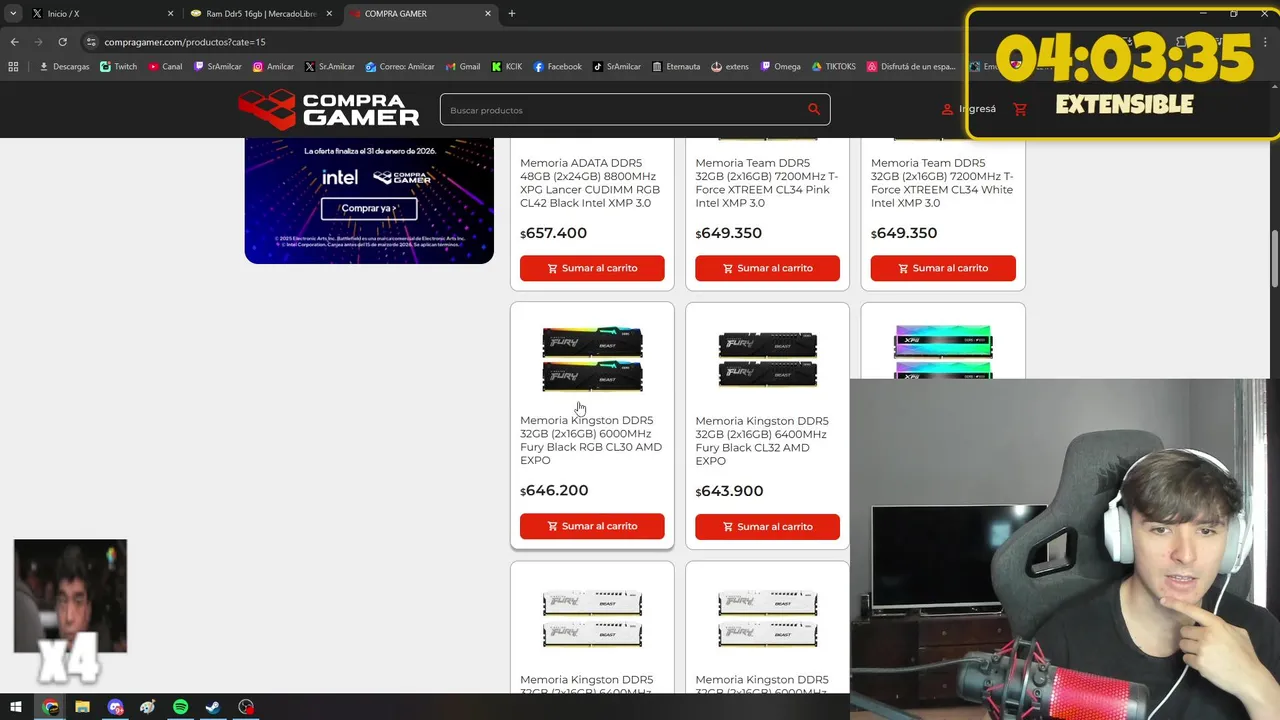Open Kingston 6000MHz Fury Black RGB title
The width and height of the screenshot is (1280, 720).
[x=592, y=440]
